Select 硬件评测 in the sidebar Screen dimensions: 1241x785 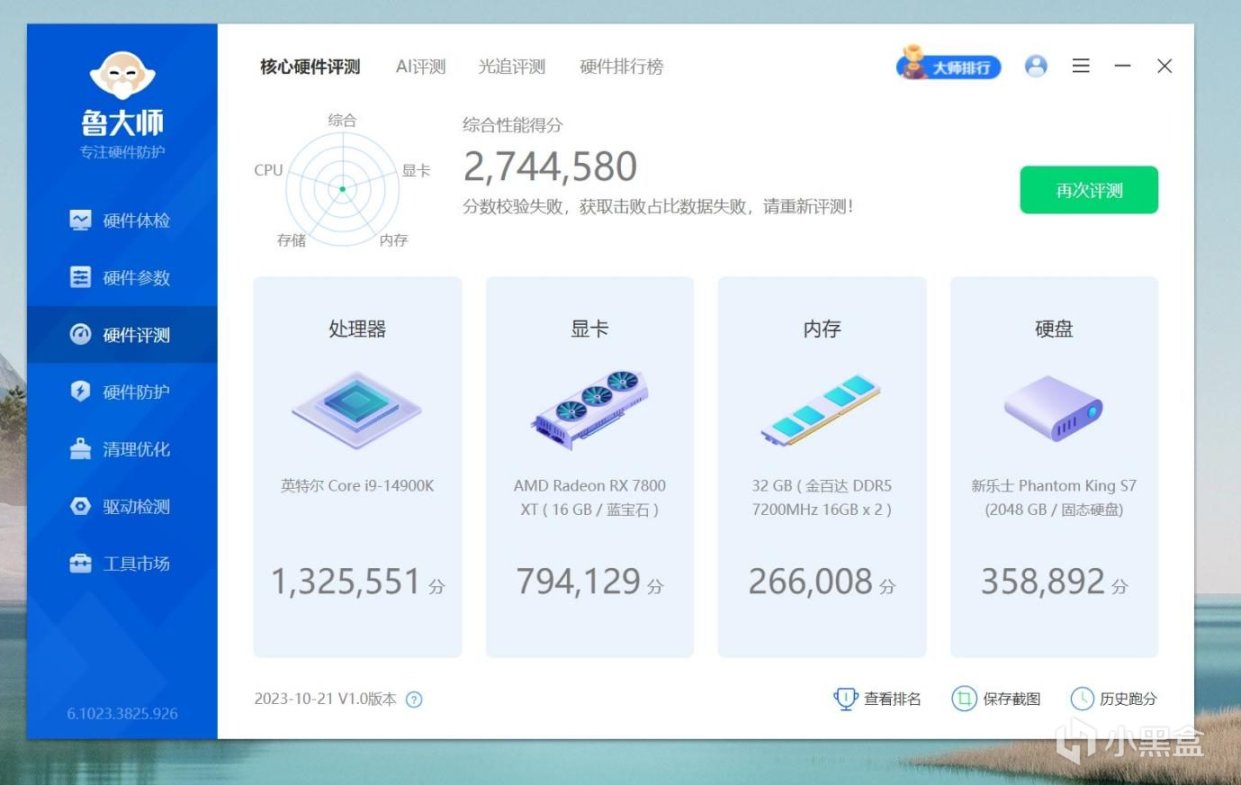(121, 334)
